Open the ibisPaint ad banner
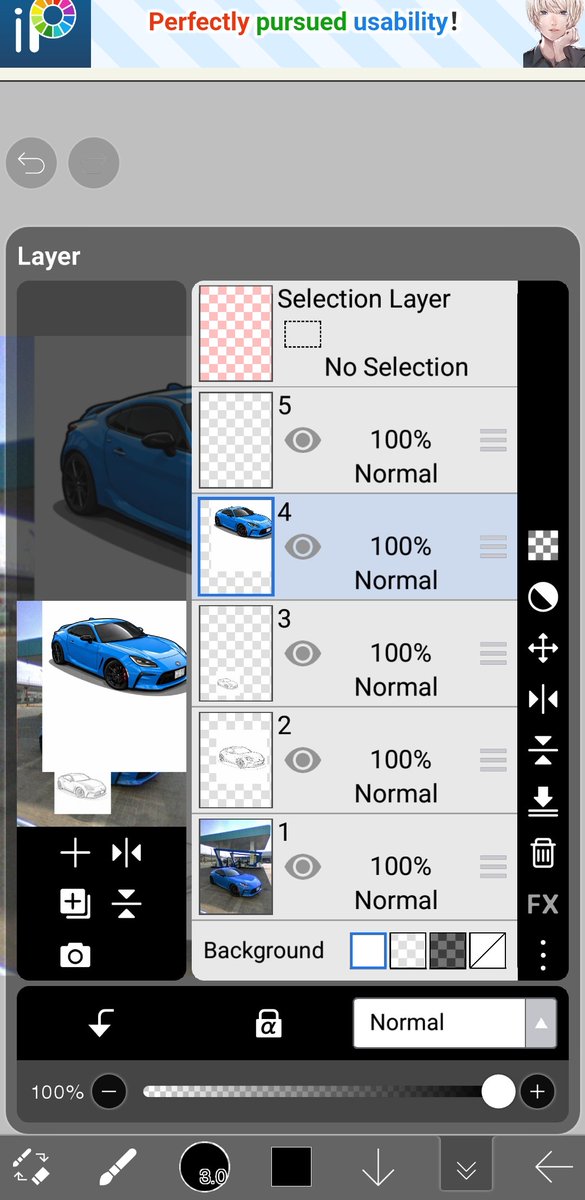 [292, 33]
